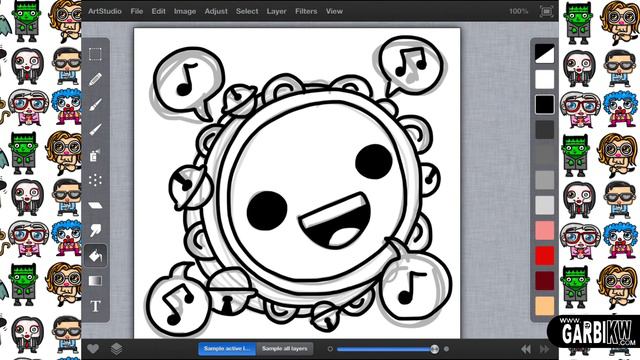This screenshot has width=640, height=360.
Task: Select the Smudge finger tool
Action: click(x=95, y=231)
